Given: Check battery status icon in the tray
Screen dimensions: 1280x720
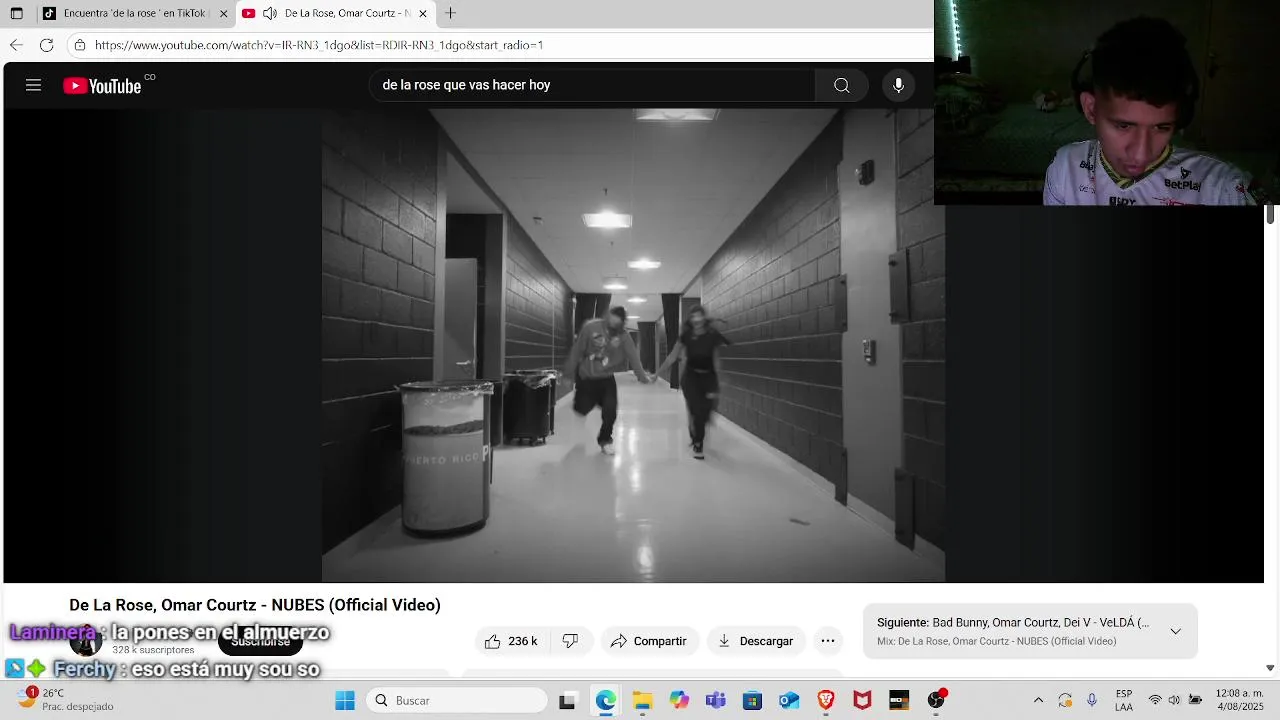Looking at the screenshot, I should 1195,701.
